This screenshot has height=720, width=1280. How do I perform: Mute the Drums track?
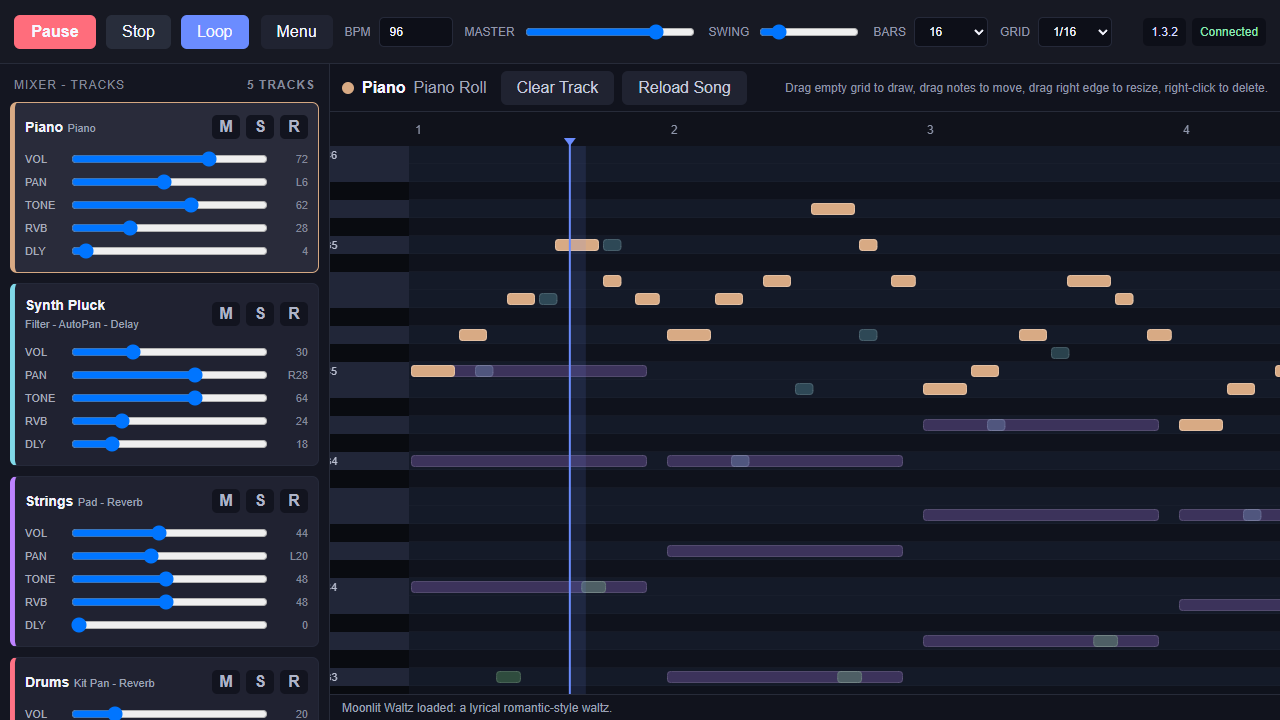[226, 681]
